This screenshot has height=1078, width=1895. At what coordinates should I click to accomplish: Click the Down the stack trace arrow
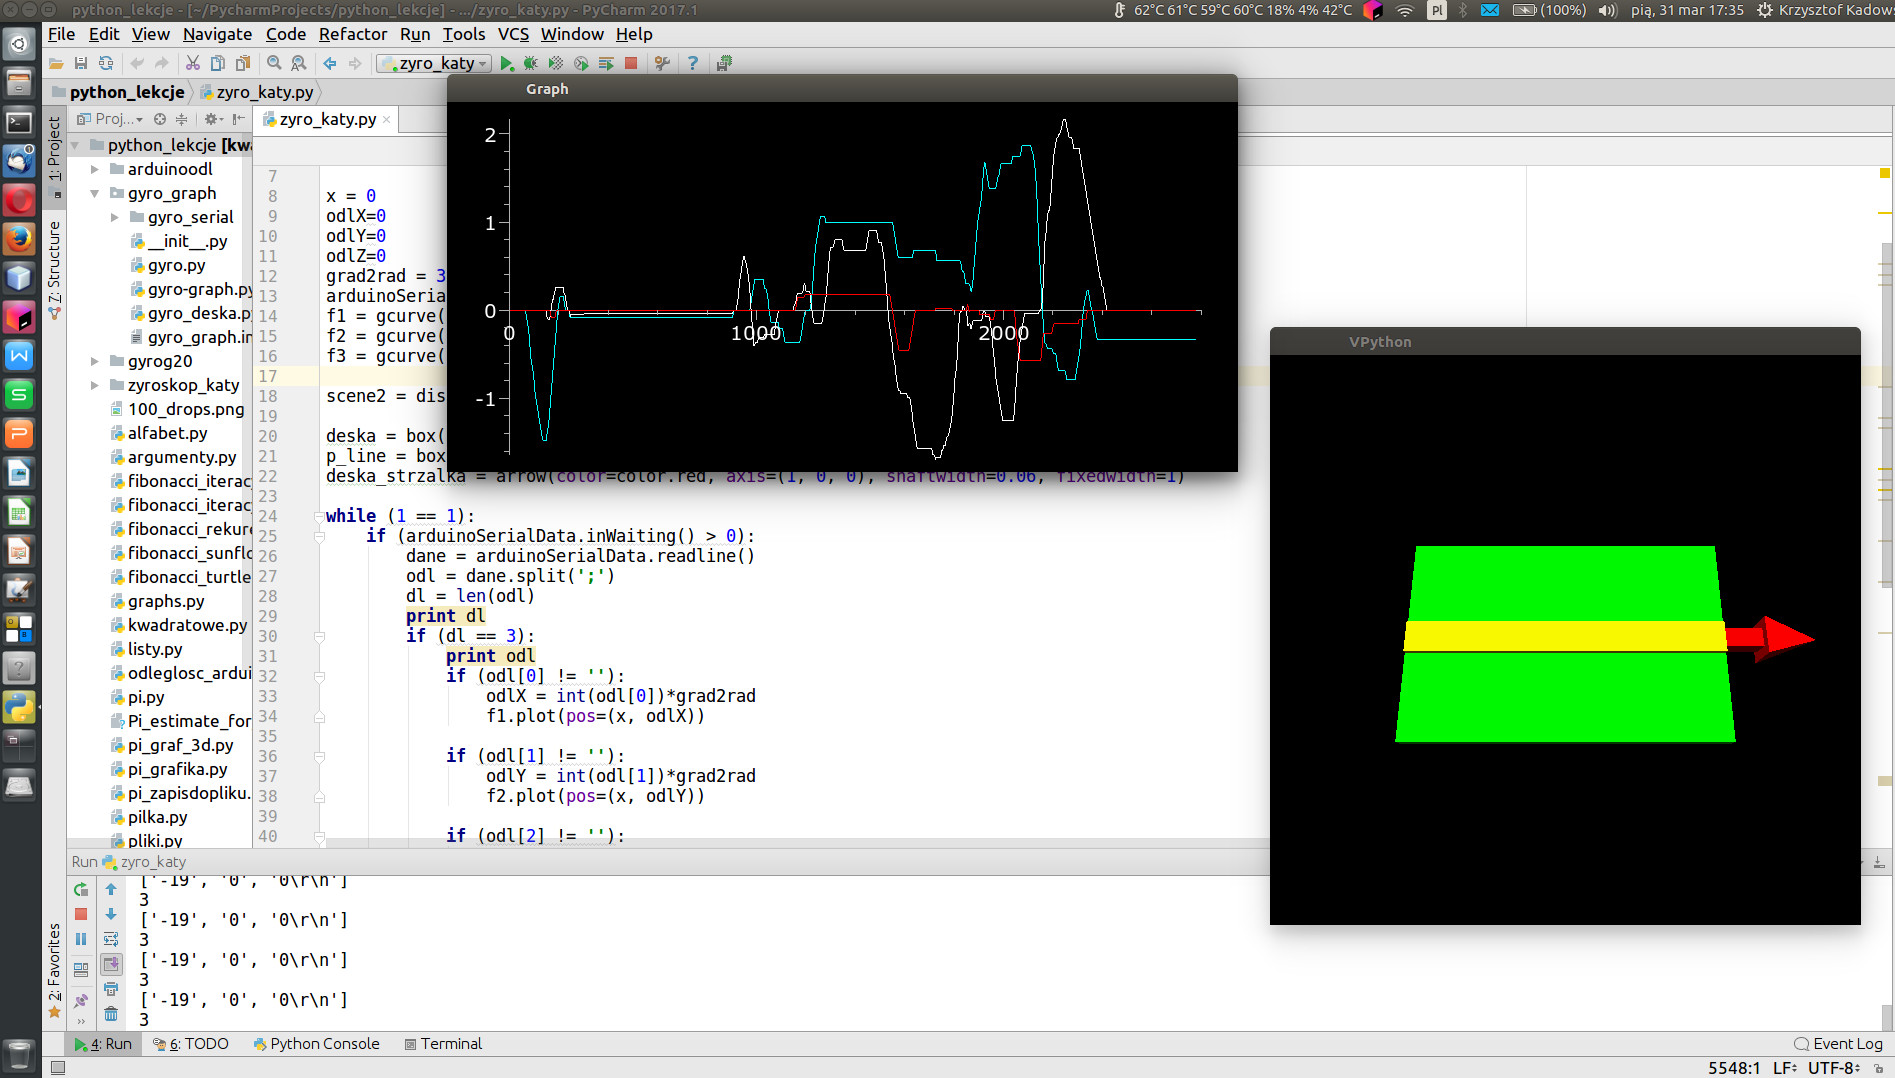[111, 914]
